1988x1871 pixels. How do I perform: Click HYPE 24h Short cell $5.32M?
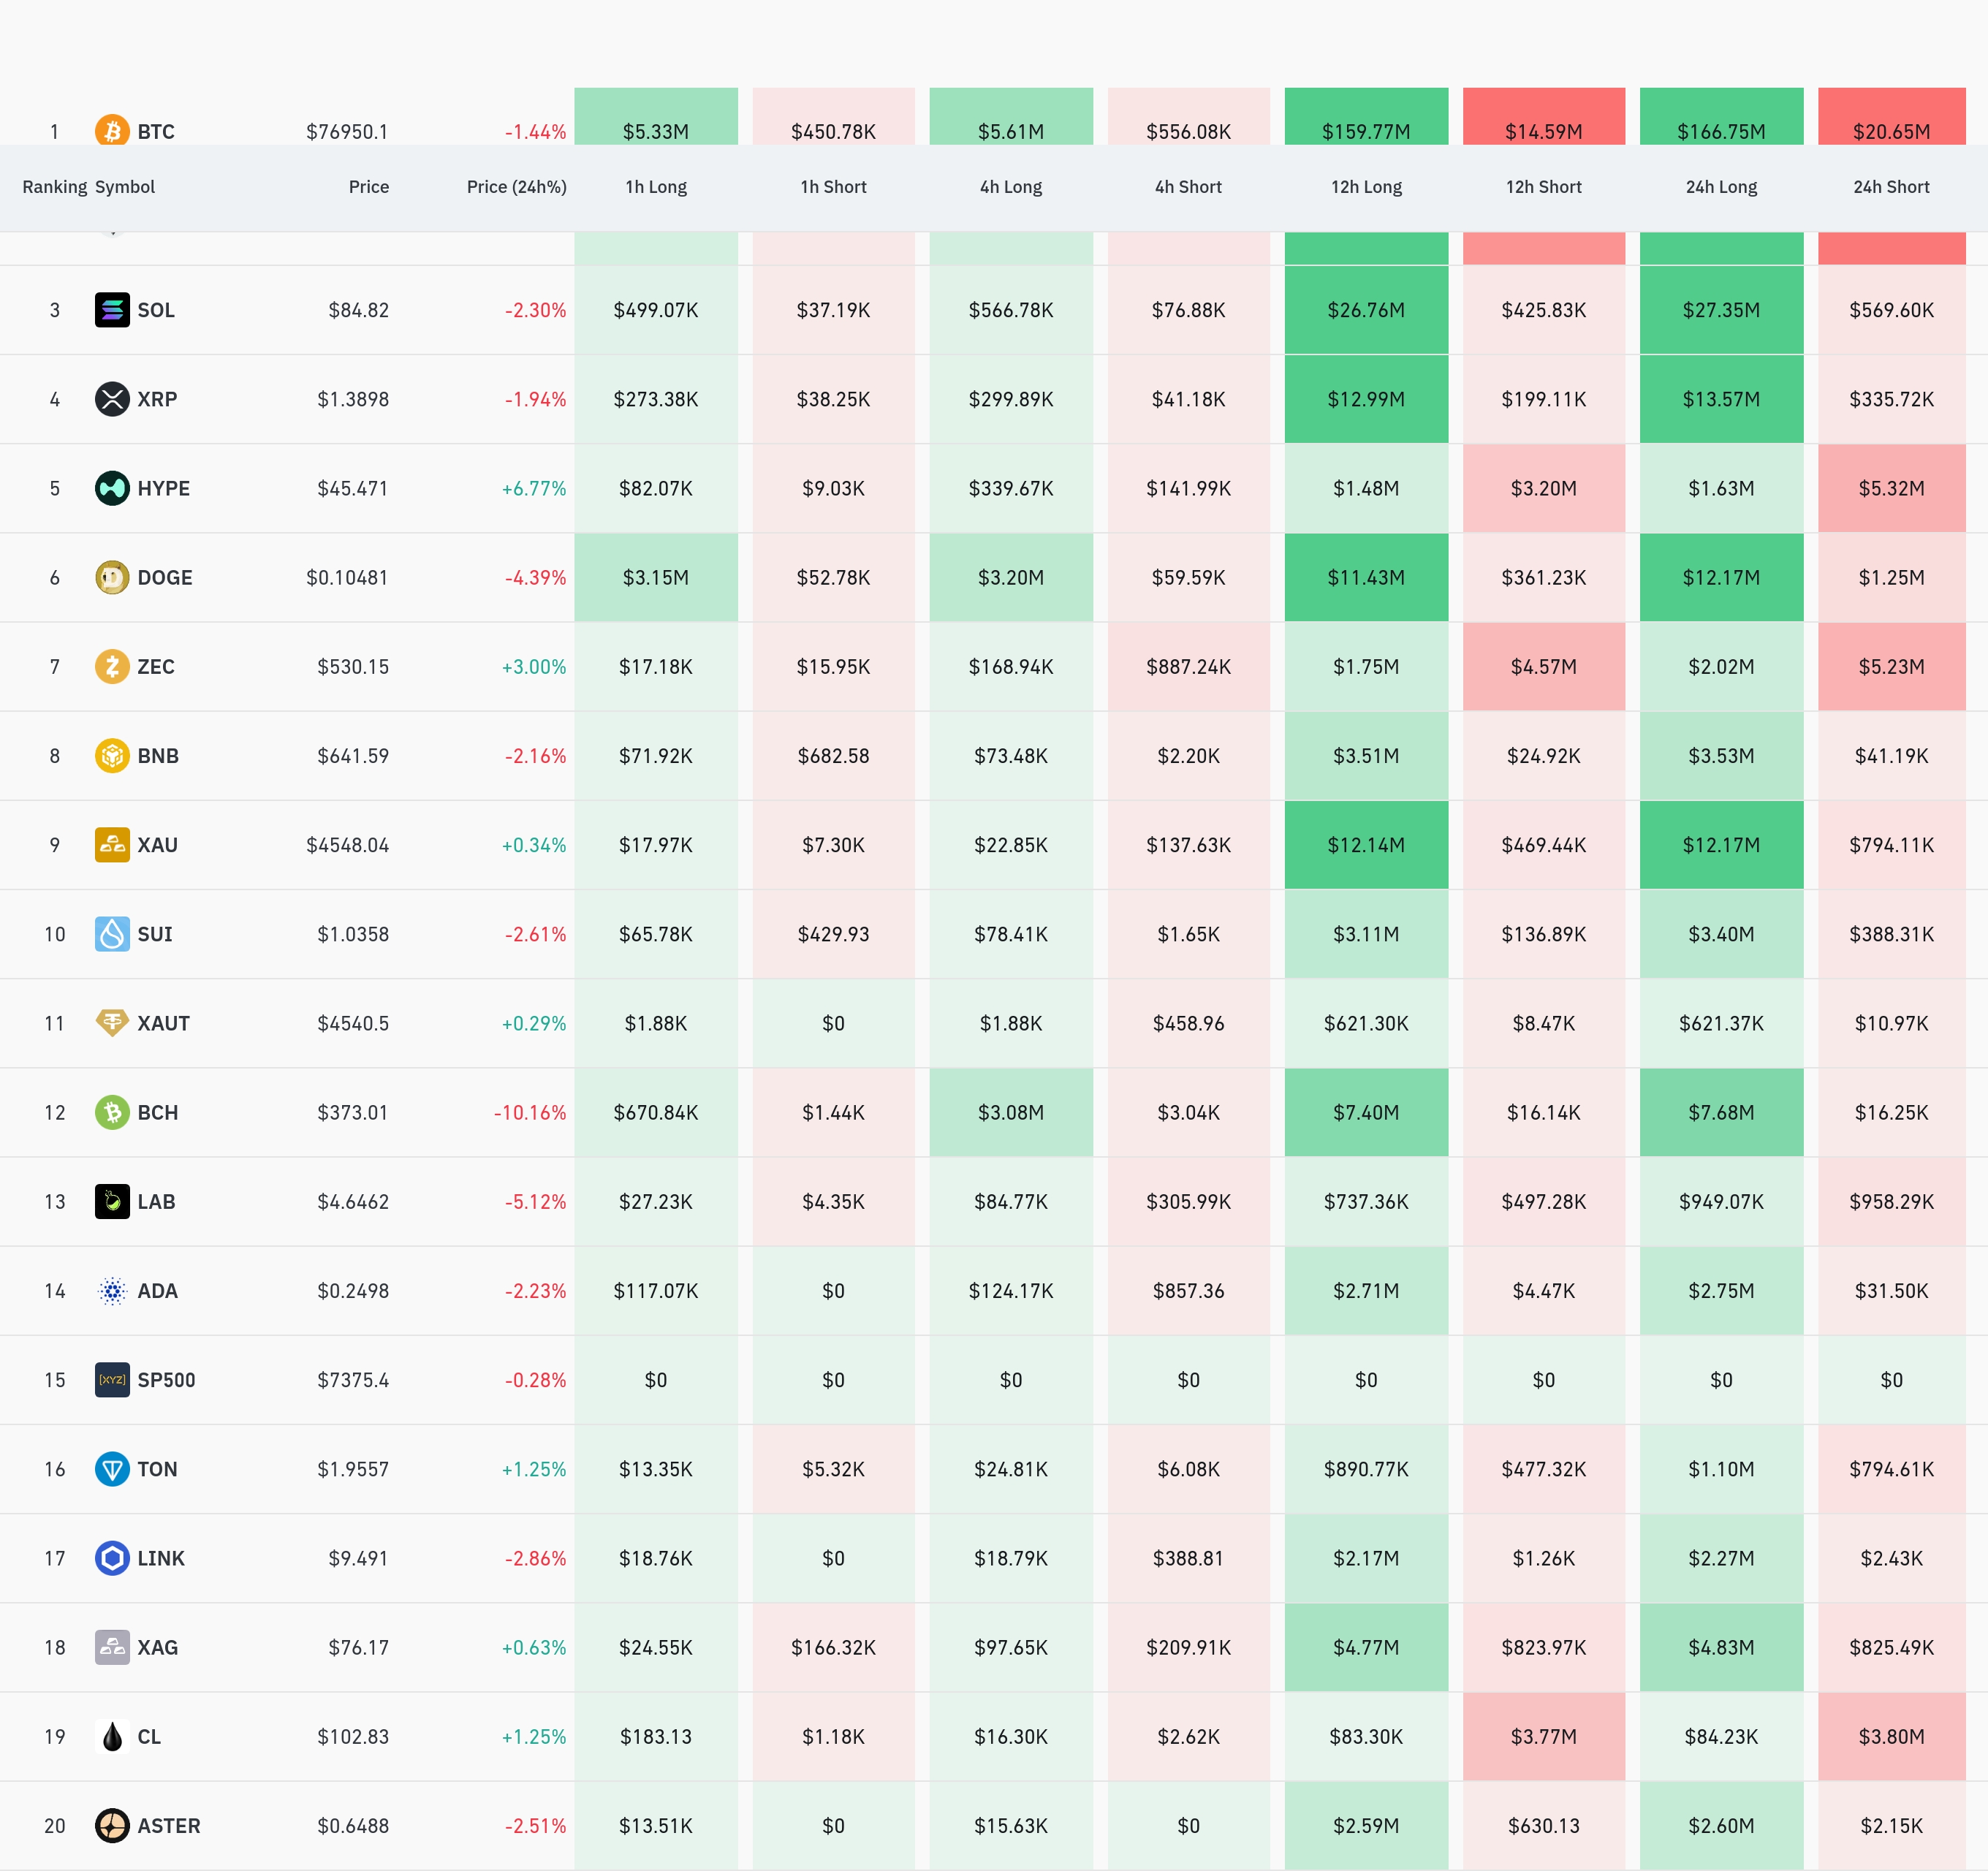coord(1892,488)
